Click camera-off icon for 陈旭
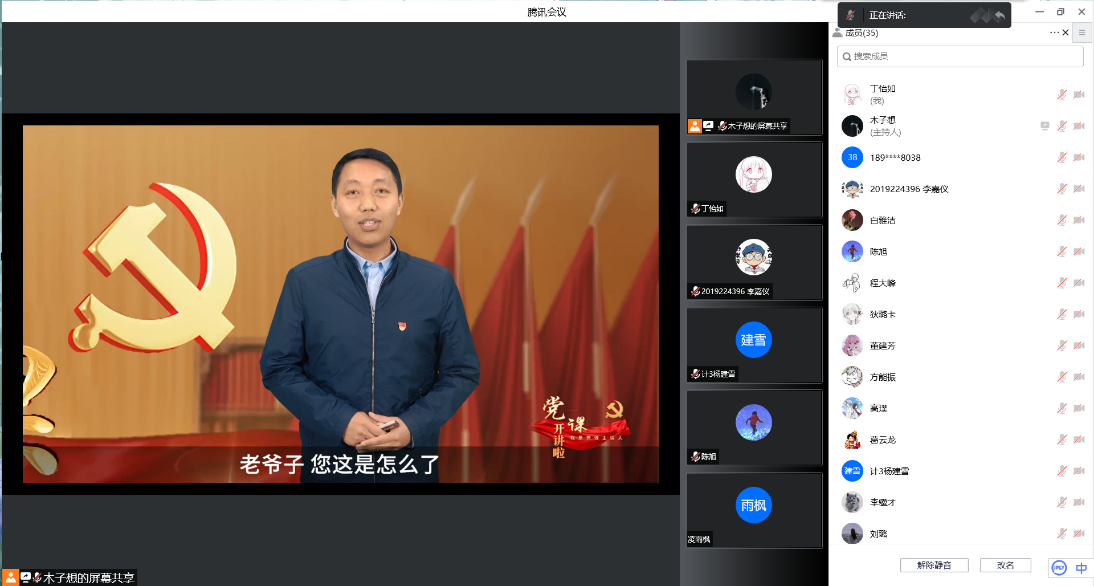The height and width of the screenshot is (586, 1094). tap(1079, 251)
